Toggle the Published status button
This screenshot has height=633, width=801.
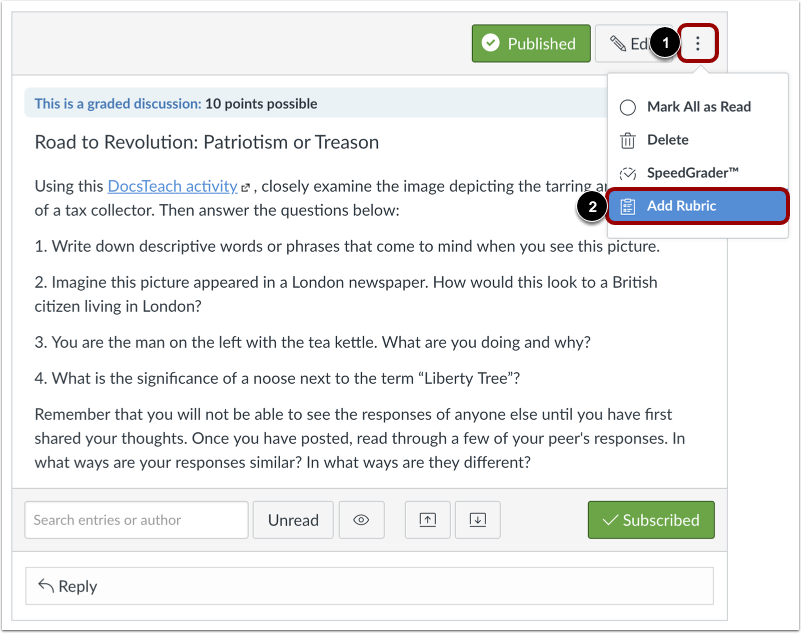pyautogui.click(x=531, y=43)
